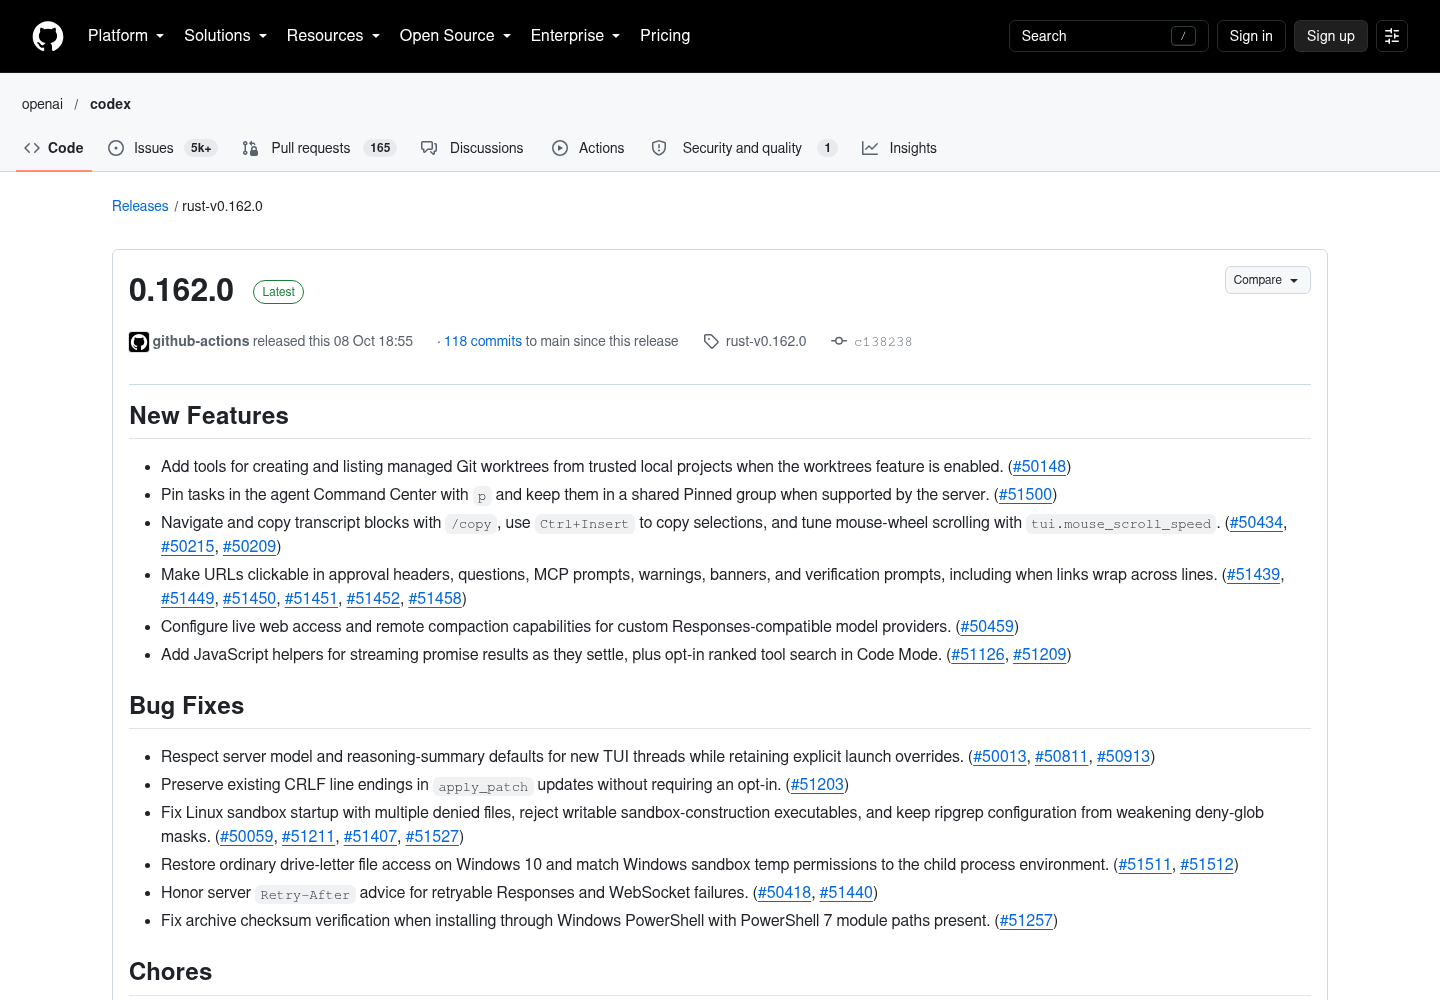Open the Open Source dropdown

click(455, 36)
